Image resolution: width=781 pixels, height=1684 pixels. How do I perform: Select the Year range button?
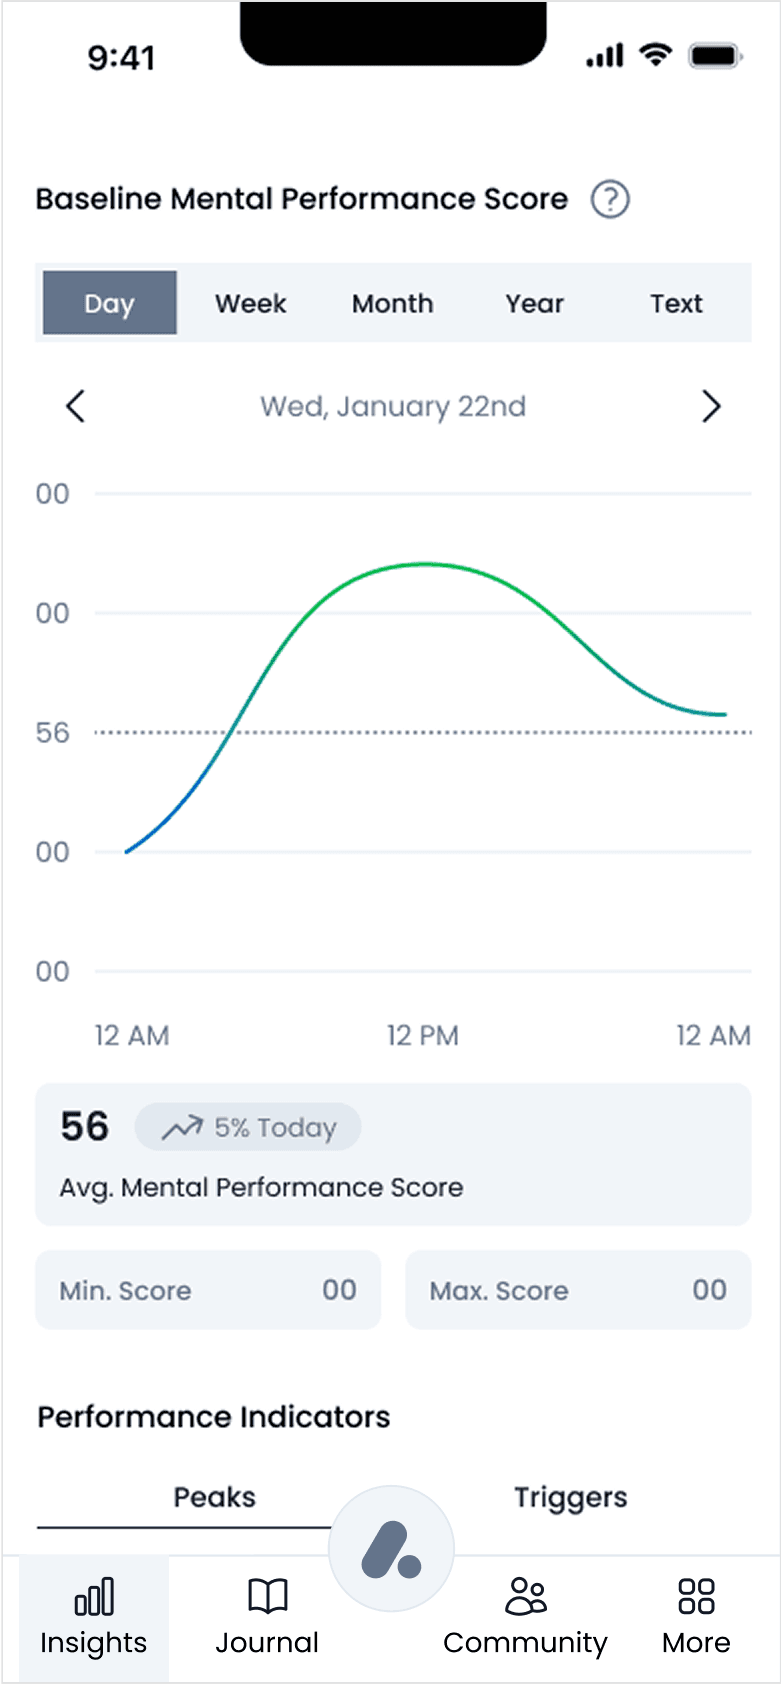[x=535, y=303]
